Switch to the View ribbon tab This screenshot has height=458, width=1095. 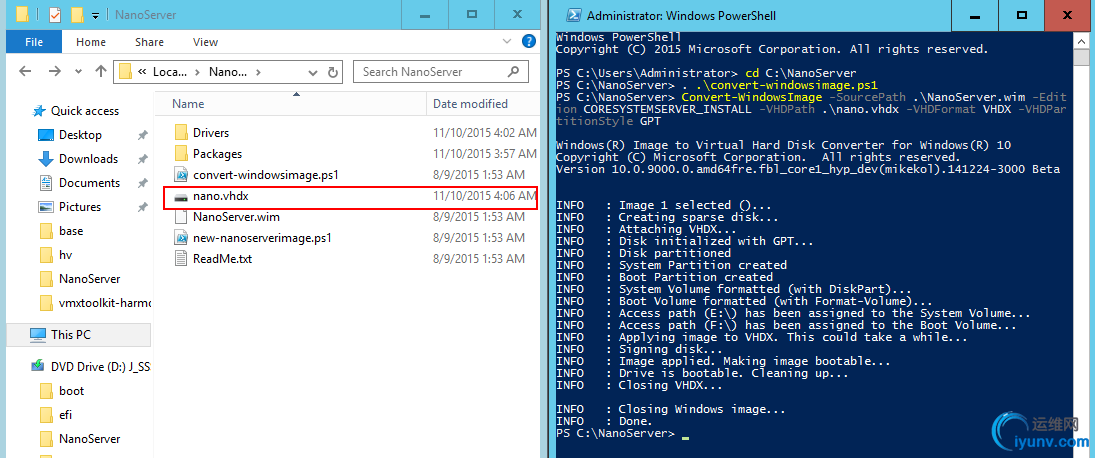click(205, 42)
